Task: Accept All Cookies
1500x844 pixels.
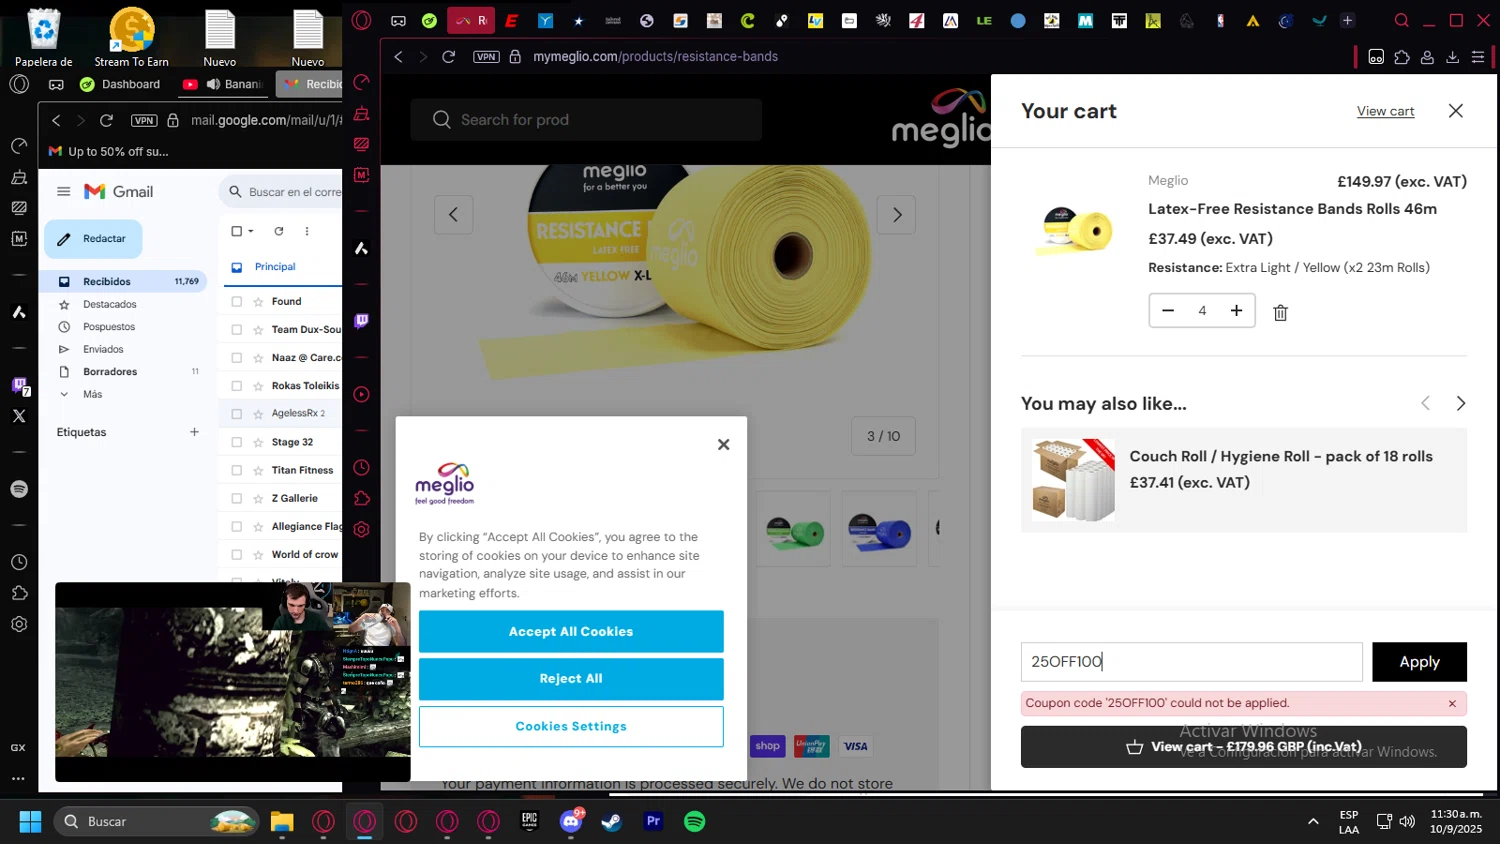Action: pos(571,632)
